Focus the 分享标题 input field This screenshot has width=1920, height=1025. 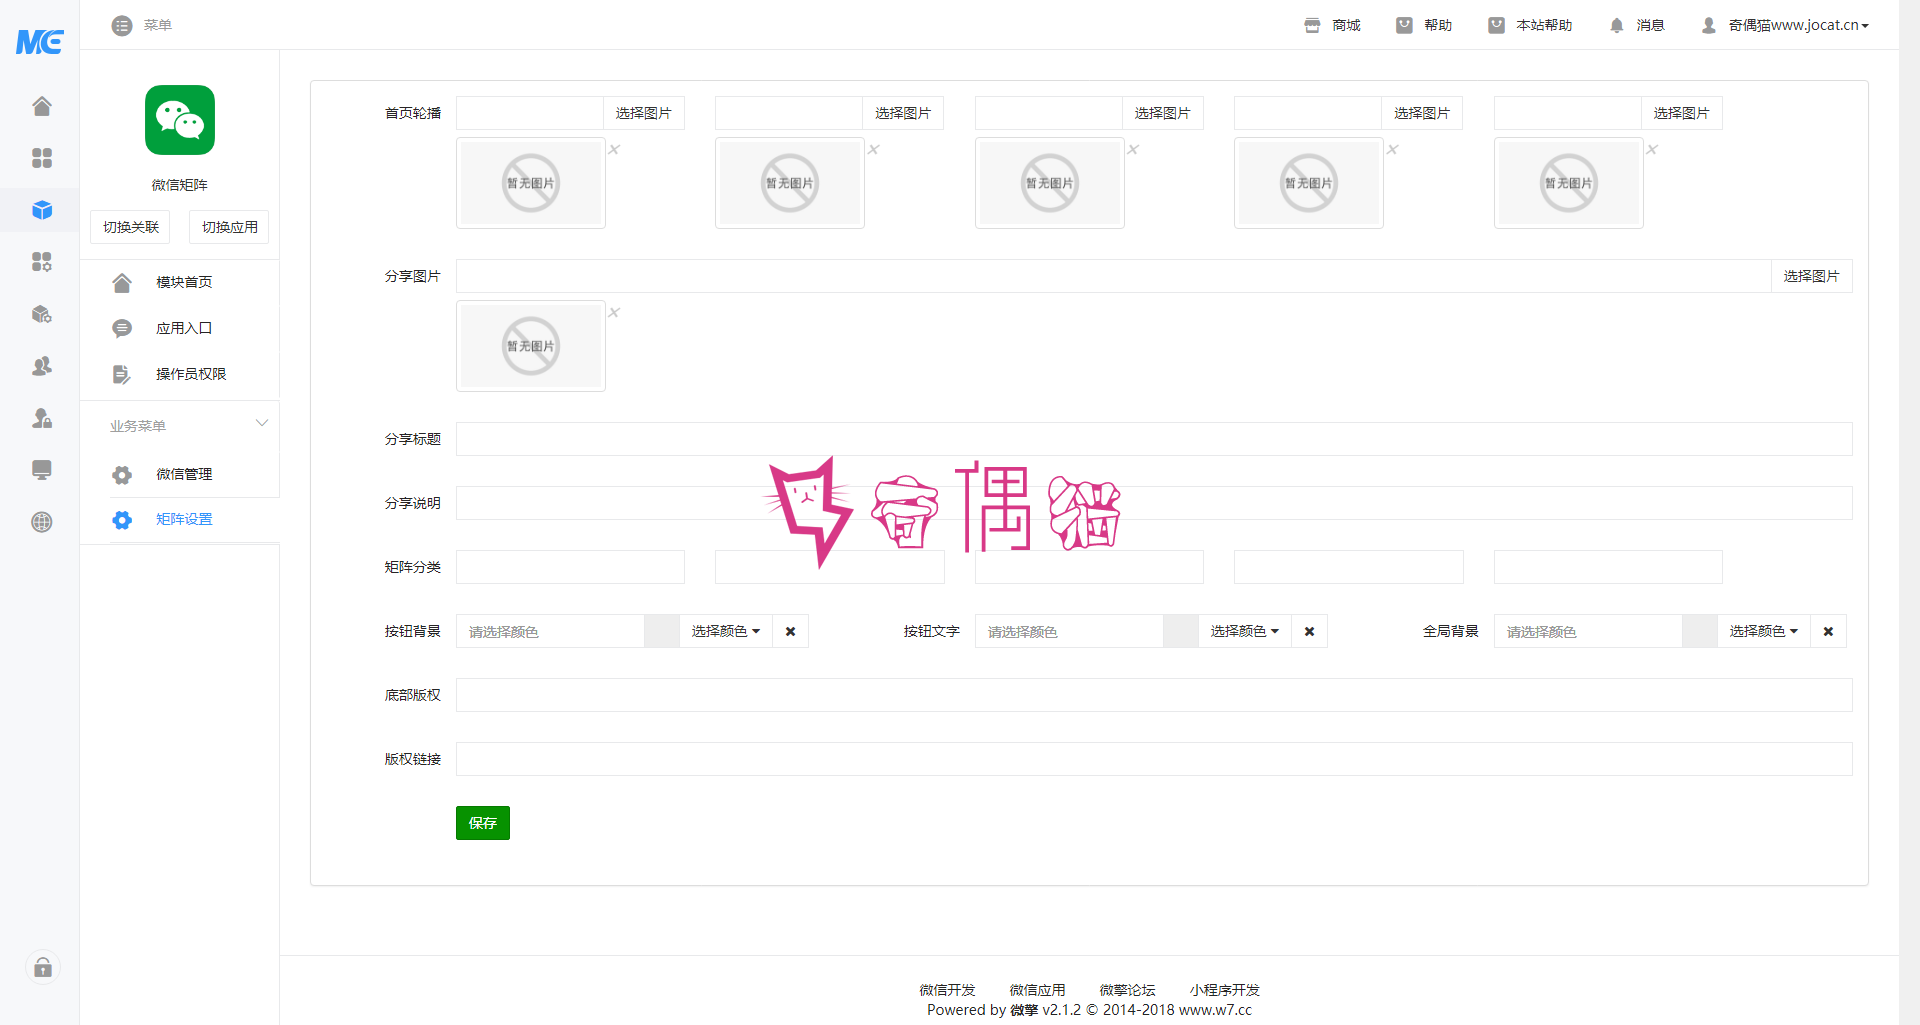click(x=1154, y=439)
